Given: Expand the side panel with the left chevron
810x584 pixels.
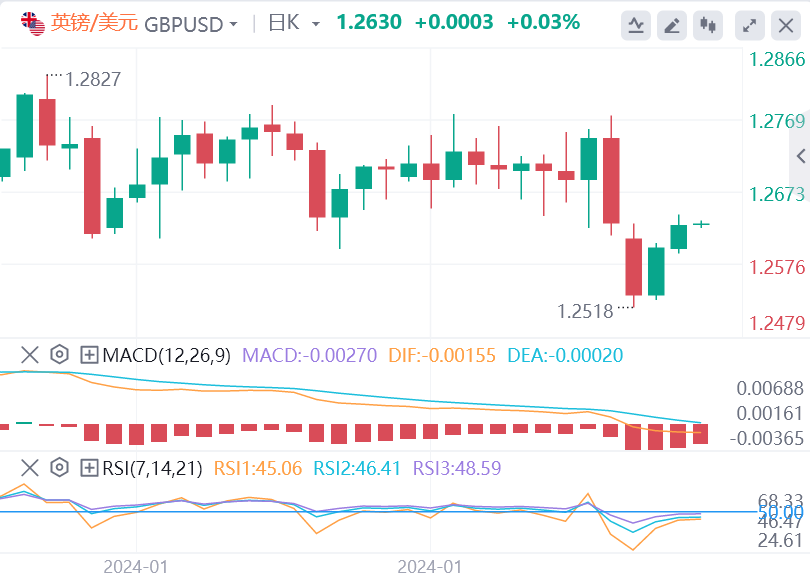Looking at the screenshot, I should [801, 156].
